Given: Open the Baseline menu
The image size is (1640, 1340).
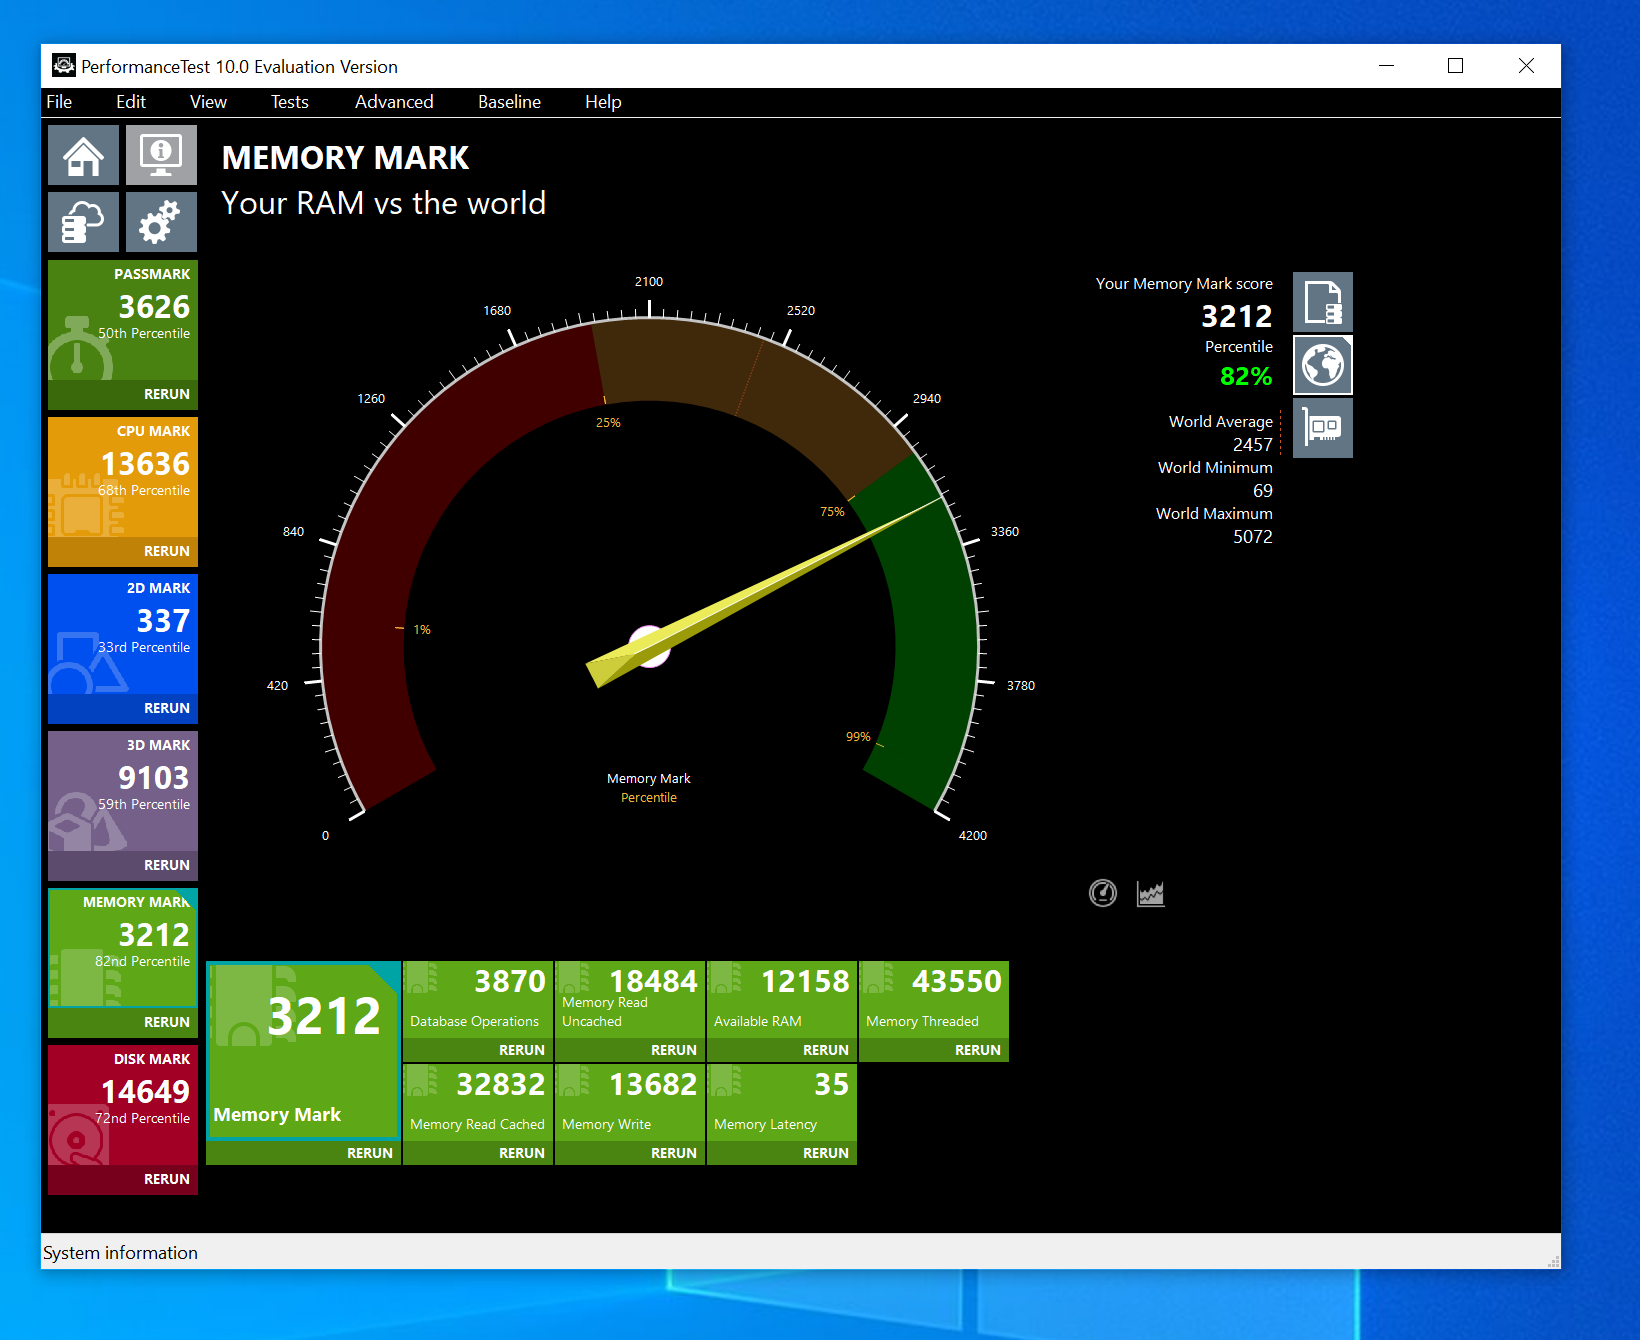Looking at the screenshot, I should [x=509, y=102].
